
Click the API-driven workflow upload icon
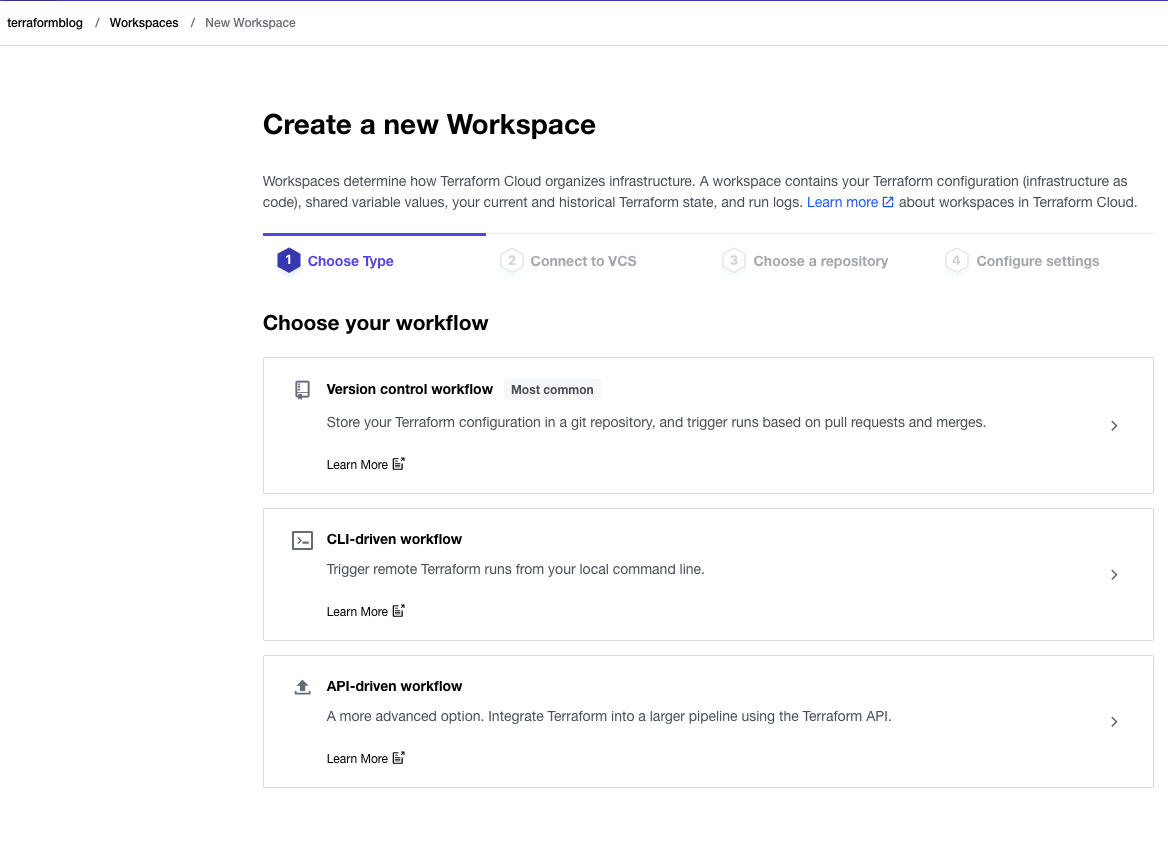(302, 687)
